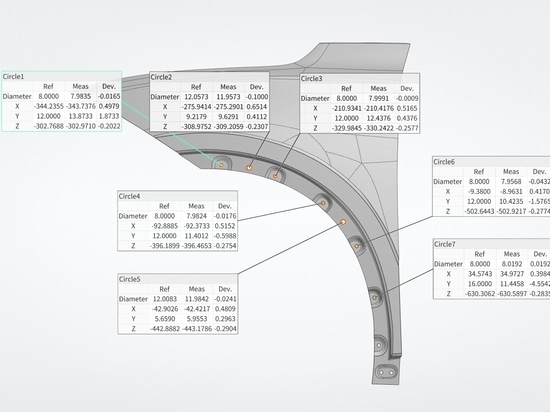
Task: Click Circle4 Y deviation -0.5988
Action: (x=225, y=236)
